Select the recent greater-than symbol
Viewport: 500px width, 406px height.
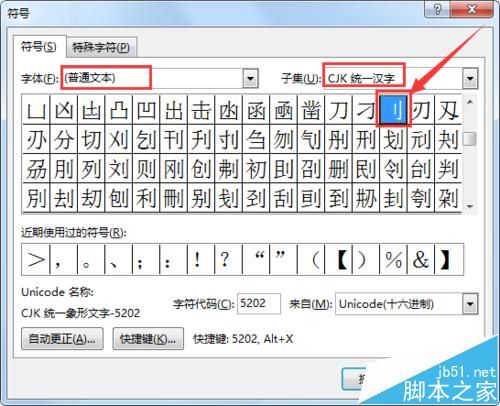[36, 259]
